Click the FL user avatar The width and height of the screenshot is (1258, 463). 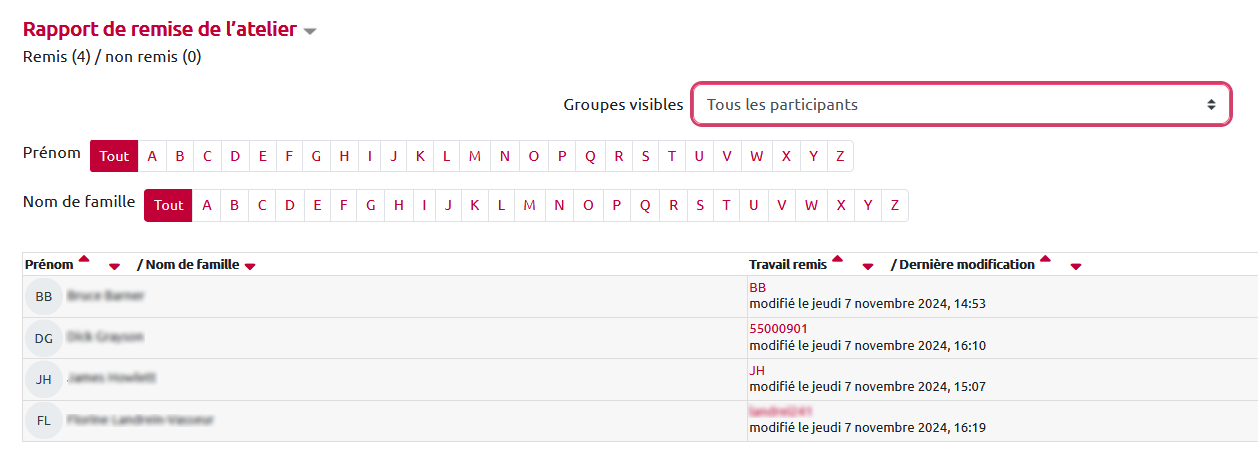tap(44, 421)
